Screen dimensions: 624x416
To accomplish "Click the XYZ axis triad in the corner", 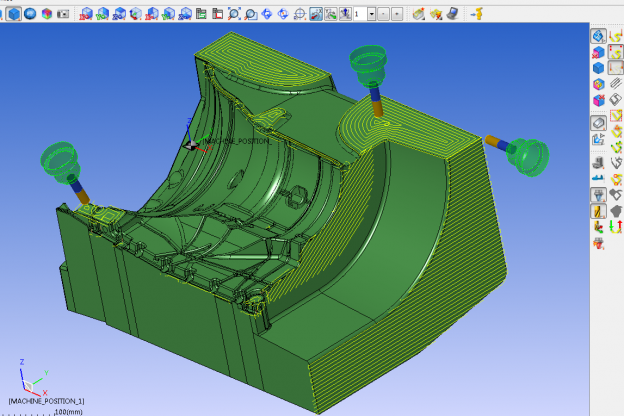I will click(28, 378).
